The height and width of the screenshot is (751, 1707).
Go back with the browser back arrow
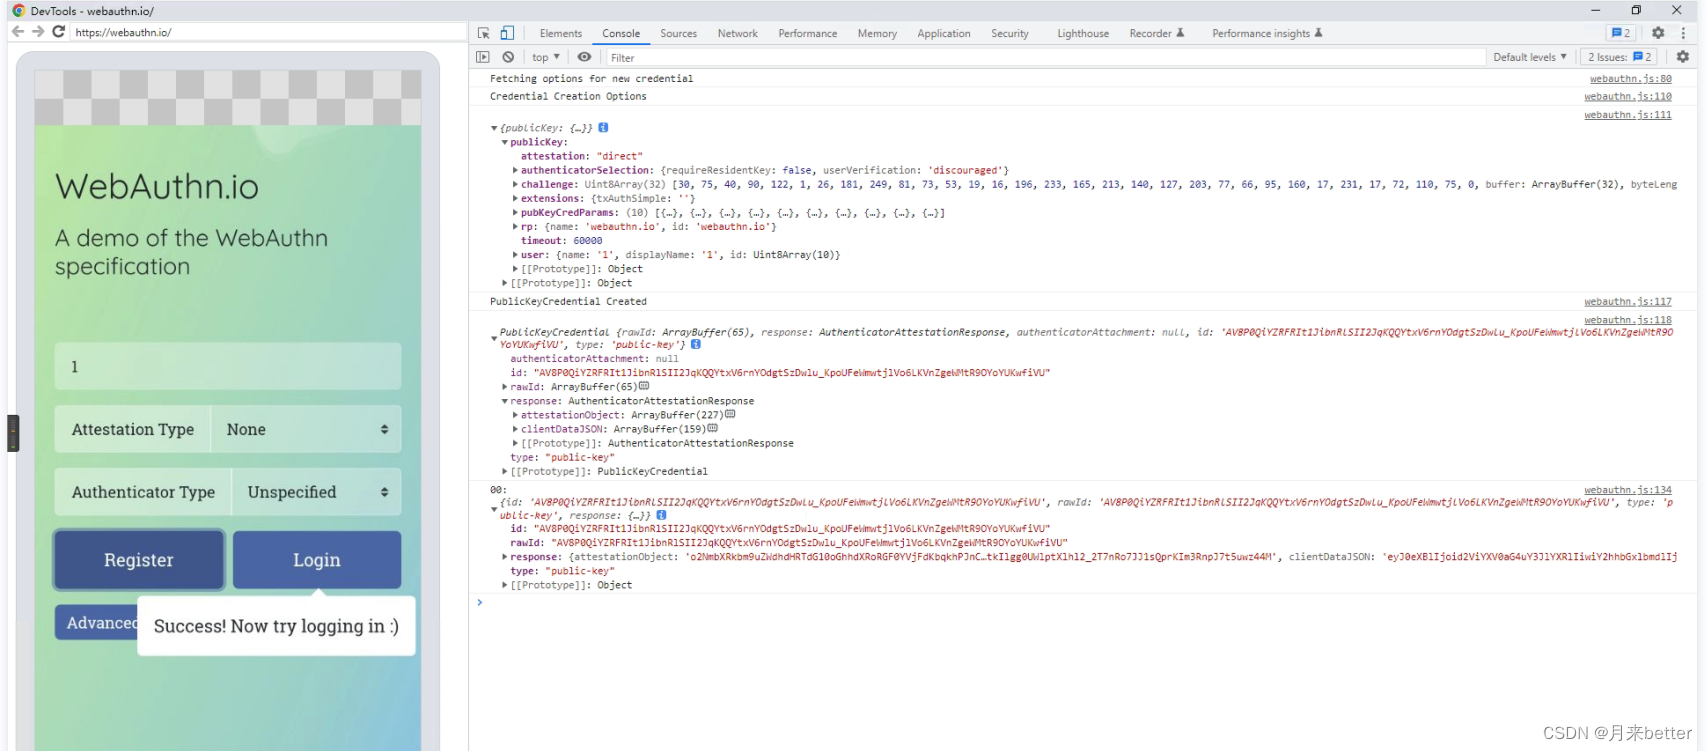18,32
